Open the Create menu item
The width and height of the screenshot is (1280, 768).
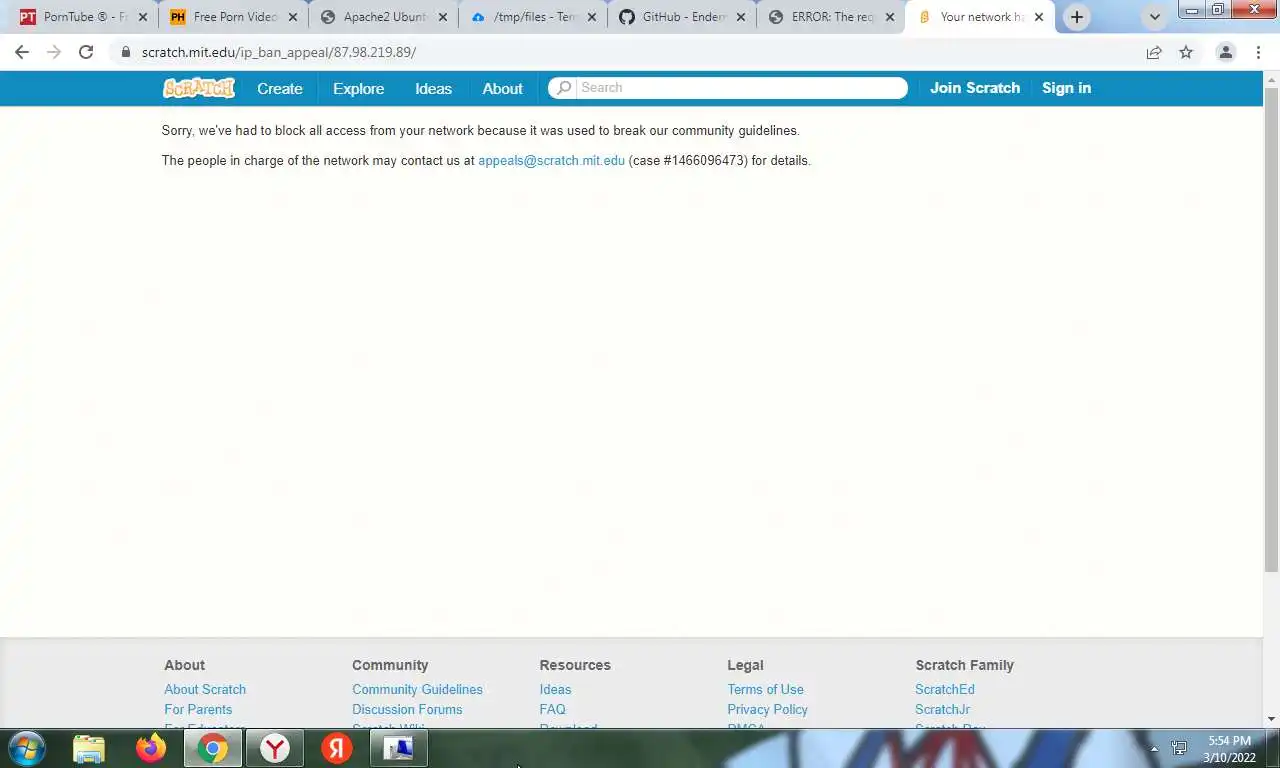click(280, 88)
